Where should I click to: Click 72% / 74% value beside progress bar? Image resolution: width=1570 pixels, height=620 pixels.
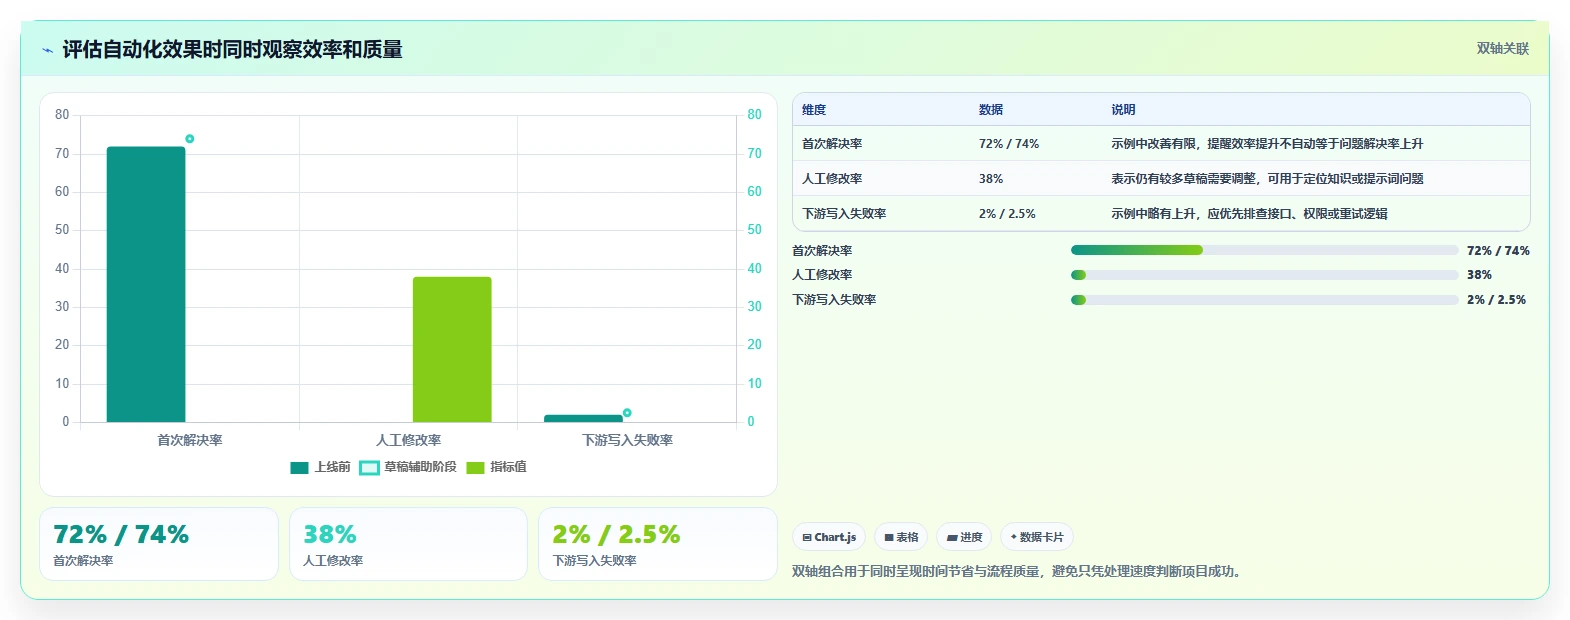pos(1498,251)
